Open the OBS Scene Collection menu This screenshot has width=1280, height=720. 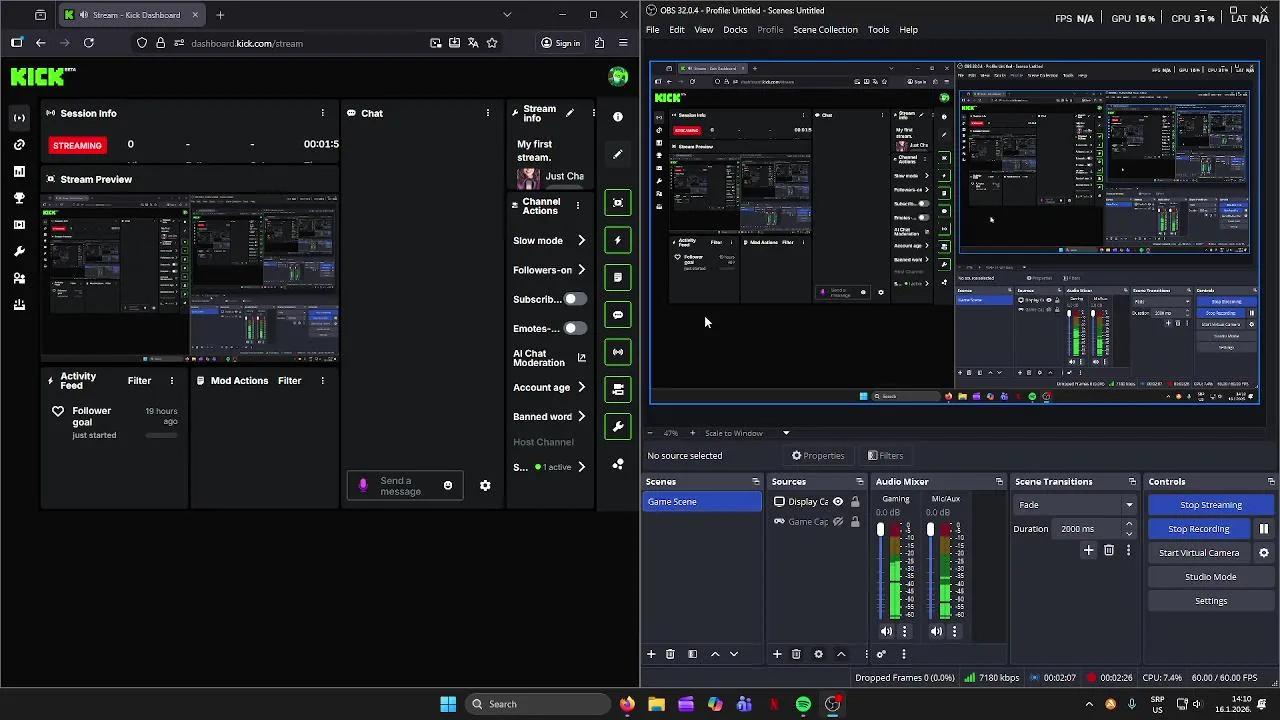click(825, 30)
